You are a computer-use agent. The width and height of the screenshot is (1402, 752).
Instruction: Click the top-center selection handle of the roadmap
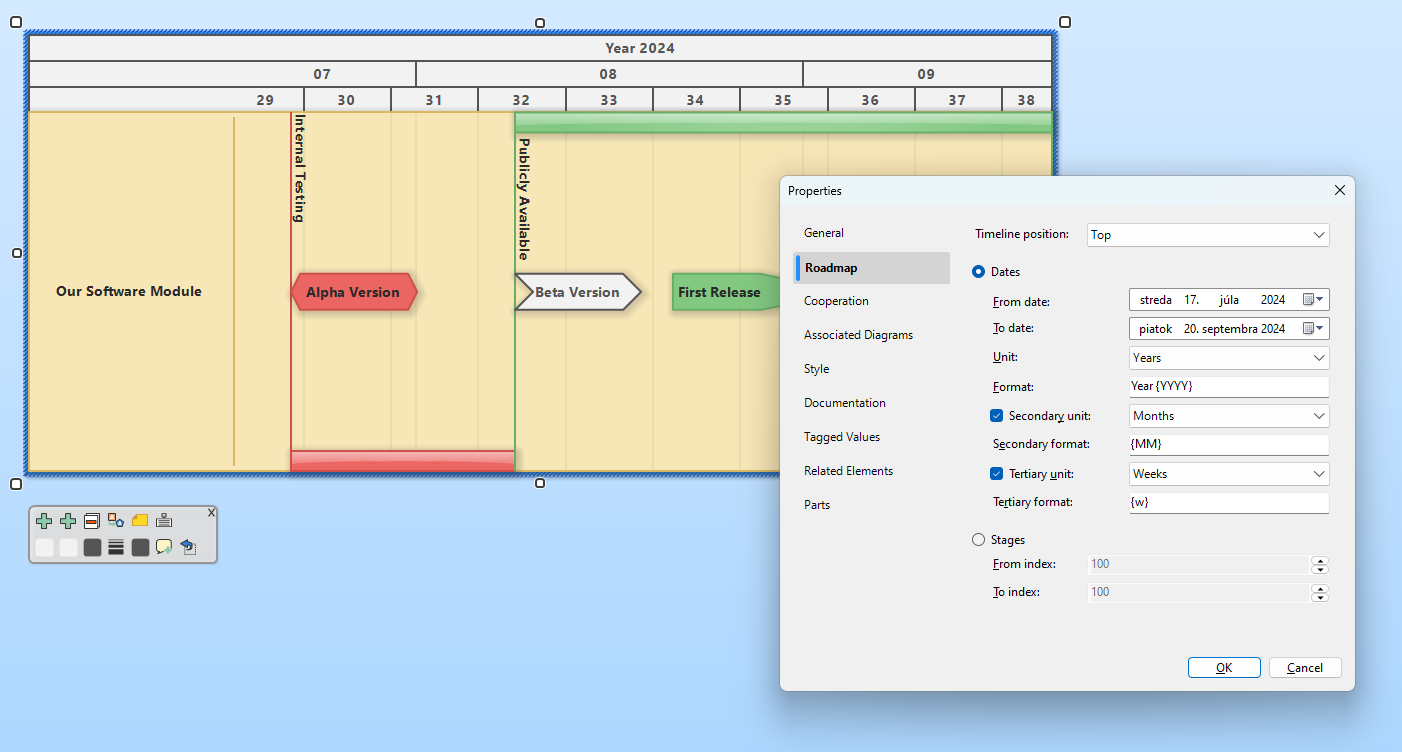tap(540, 23)
